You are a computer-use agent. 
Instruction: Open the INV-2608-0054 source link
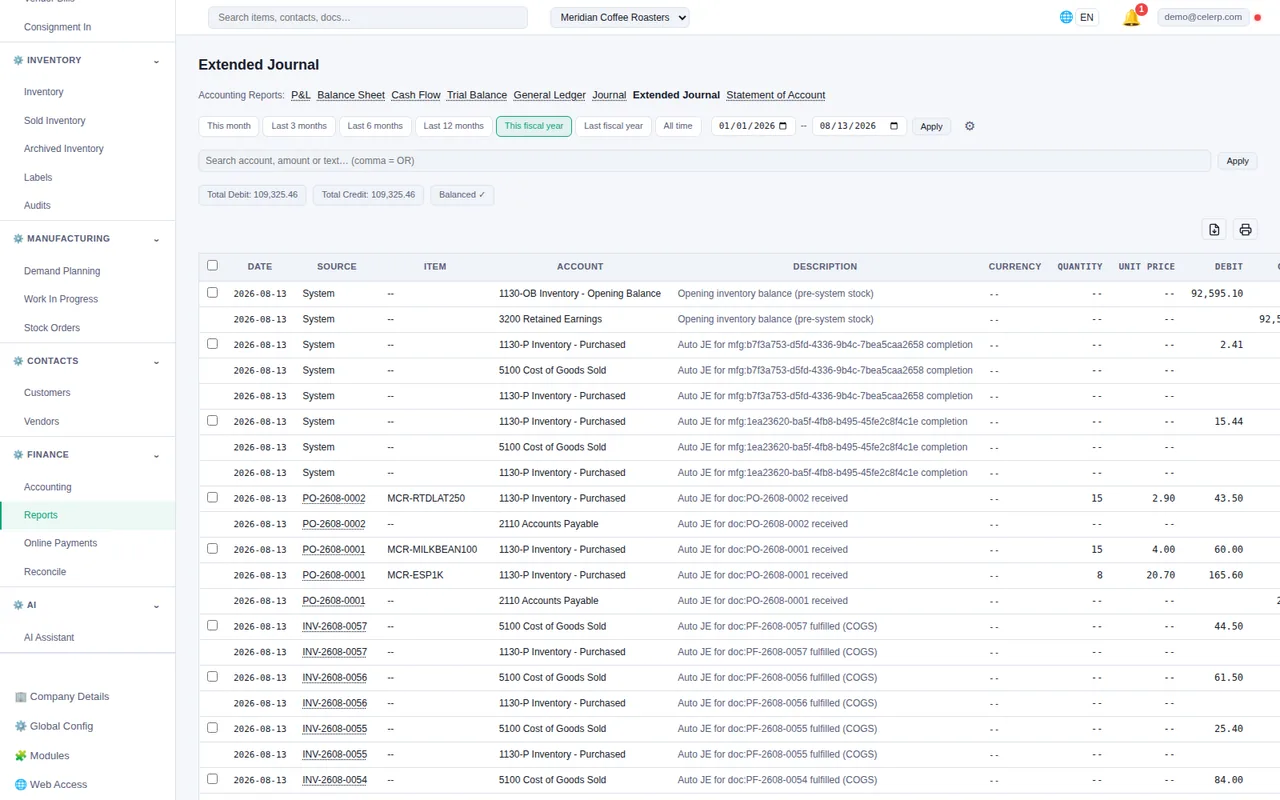334,780
